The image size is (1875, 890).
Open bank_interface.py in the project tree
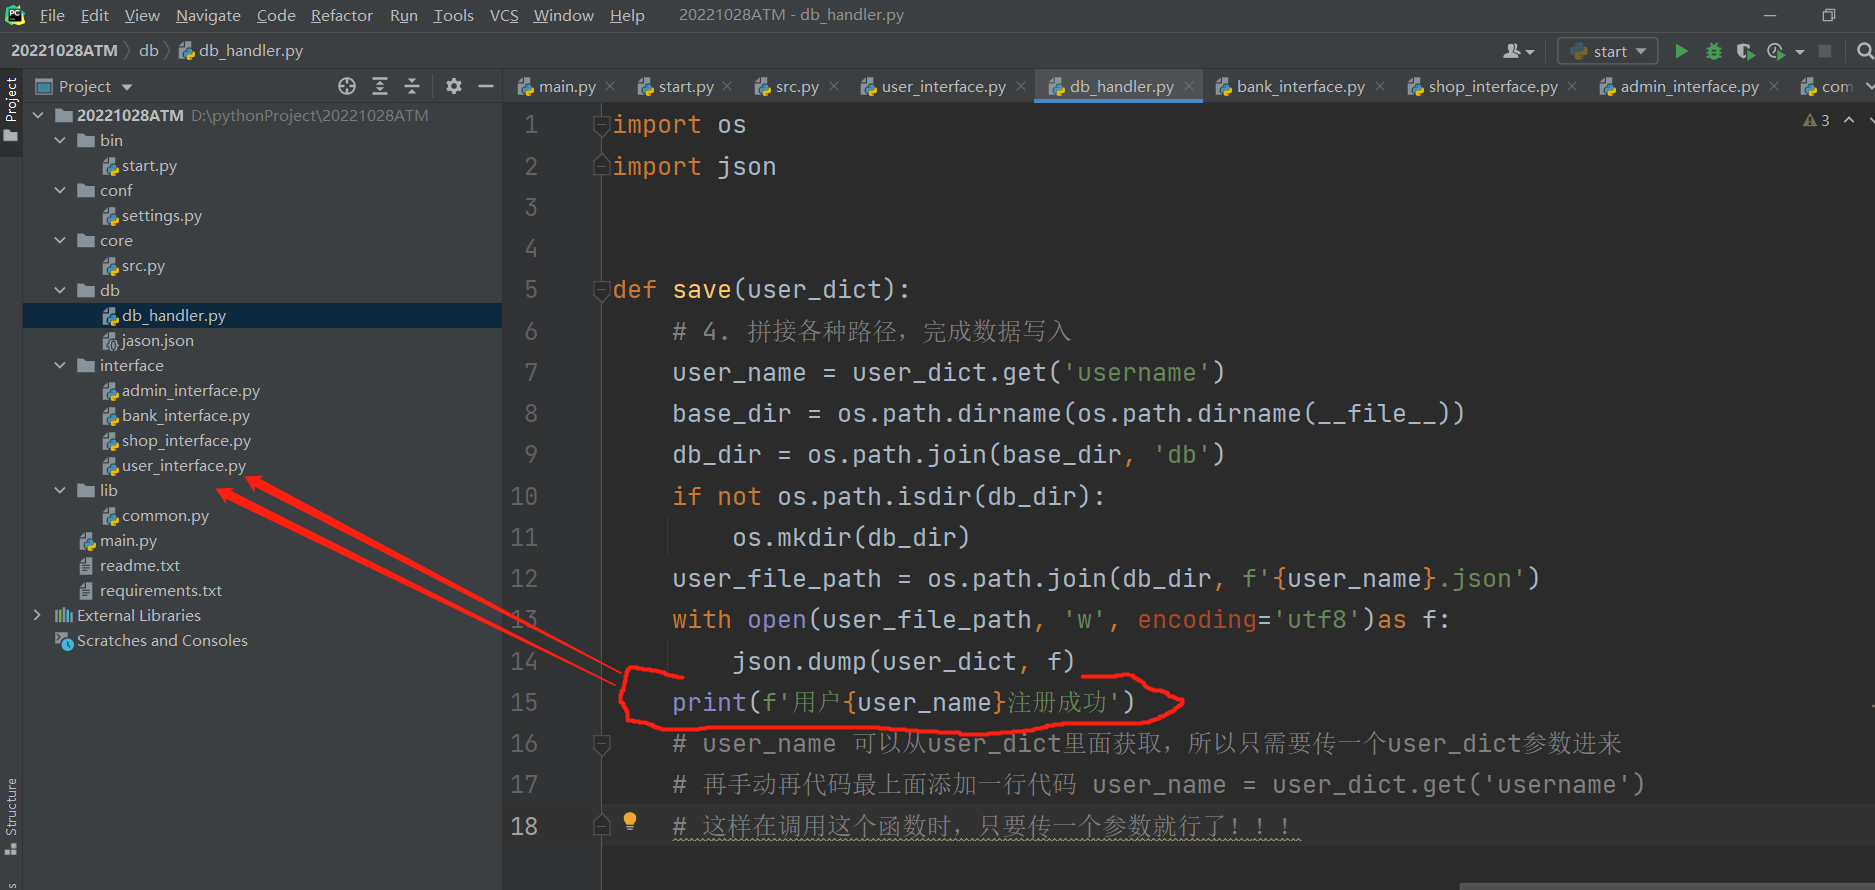(x=186, y=415)
